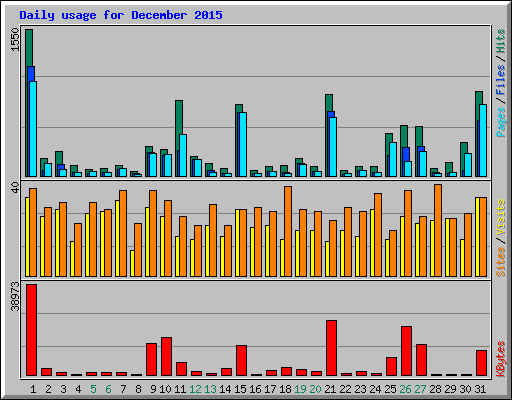Click the yellow Sites bar for day 8
The width and height of the screenshot is (512, 400).
click(132, 263)
